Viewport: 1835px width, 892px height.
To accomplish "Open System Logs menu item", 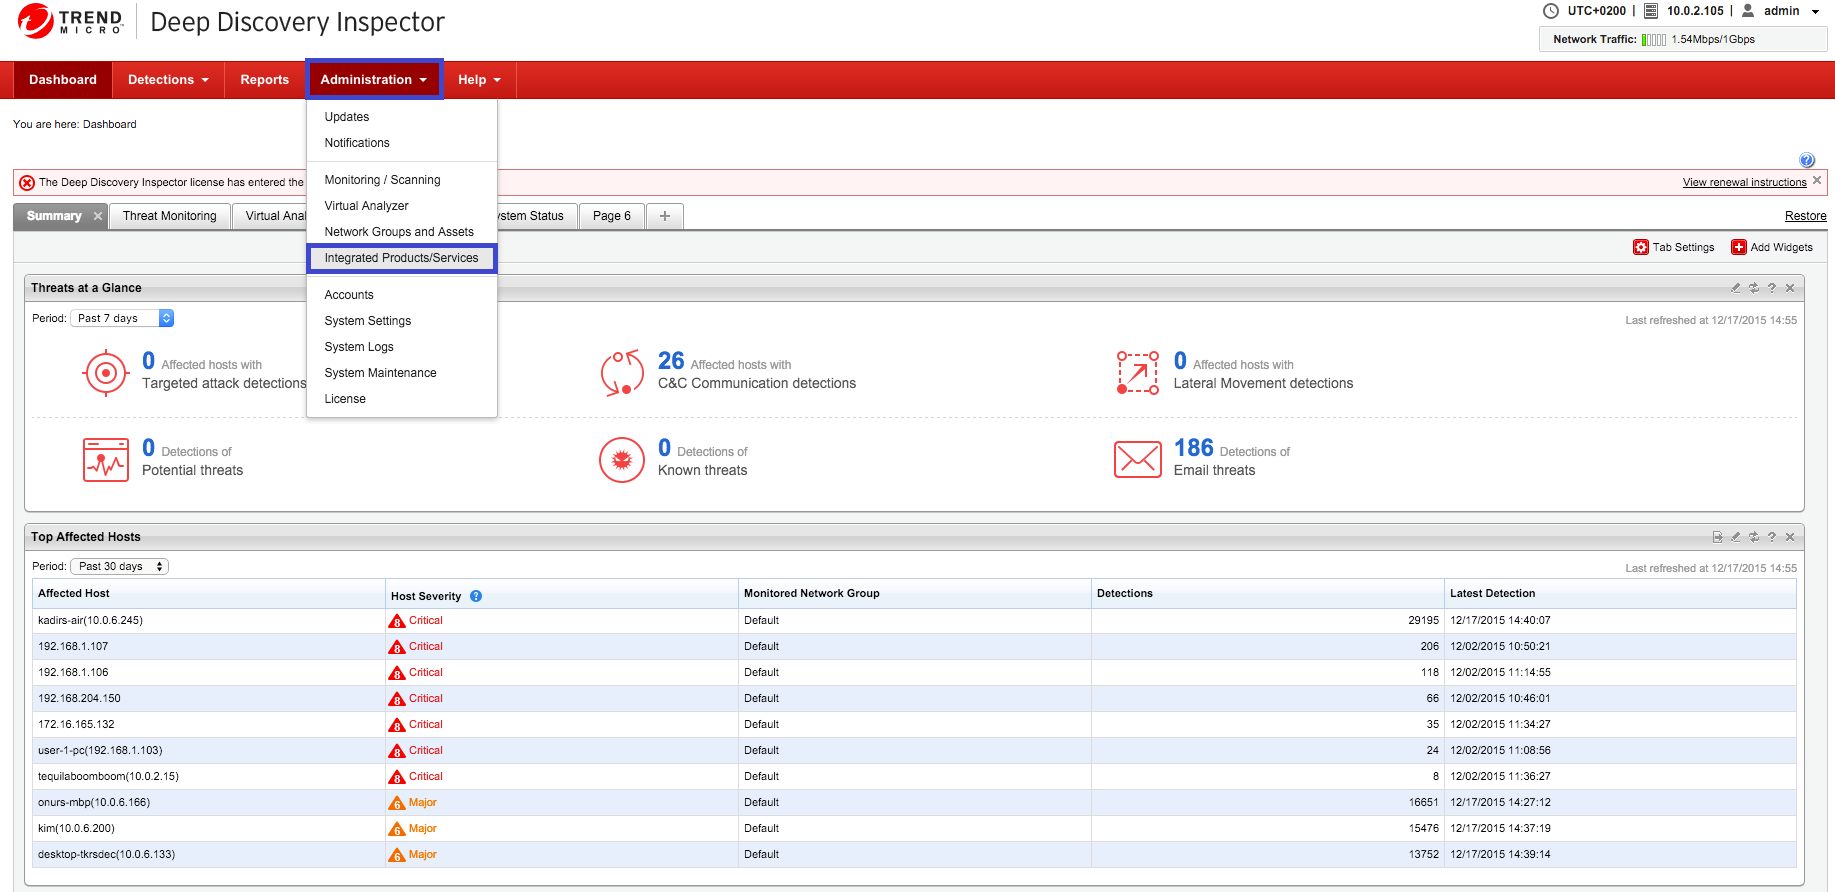I will (x=359, y=347).
